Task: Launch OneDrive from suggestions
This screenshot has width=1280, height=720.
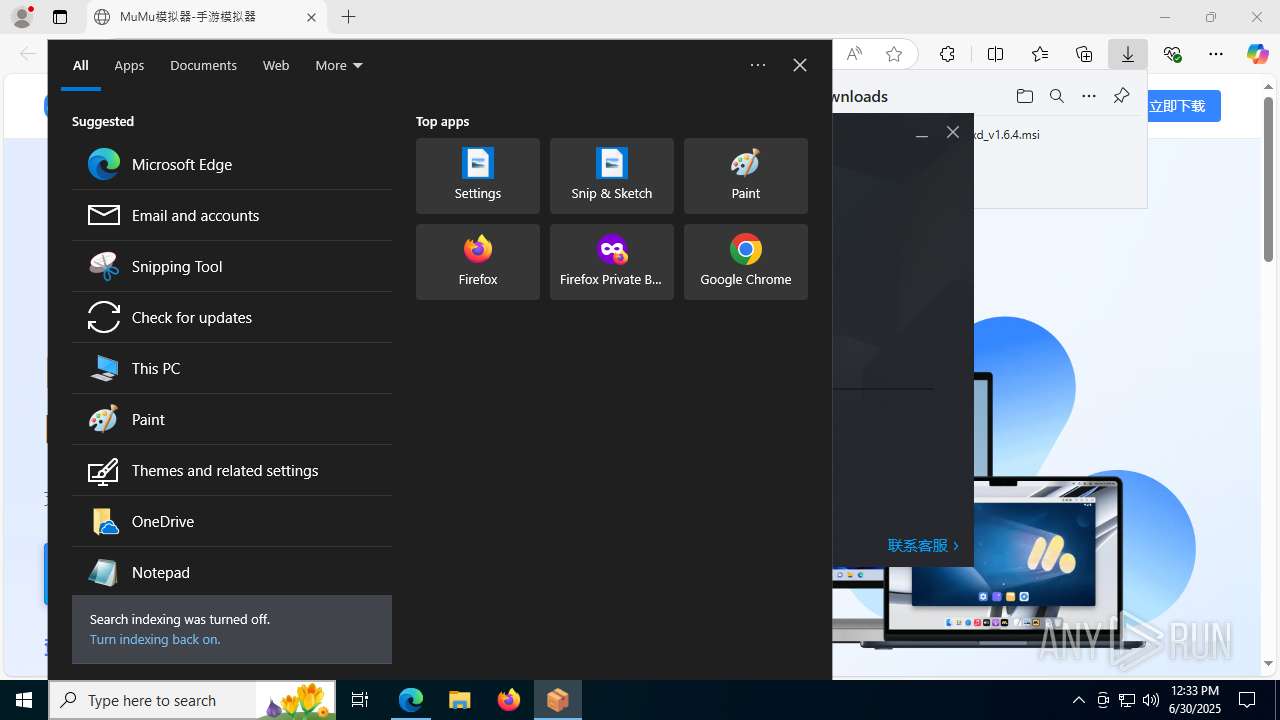Action: 232,521
